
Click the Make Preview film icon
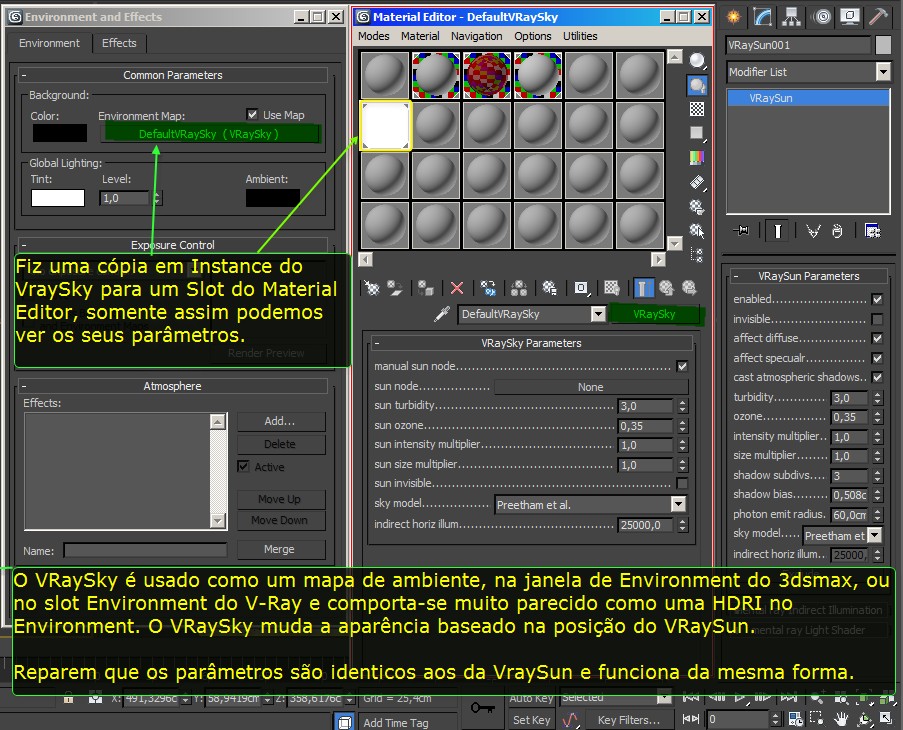[x=697, y=182]
